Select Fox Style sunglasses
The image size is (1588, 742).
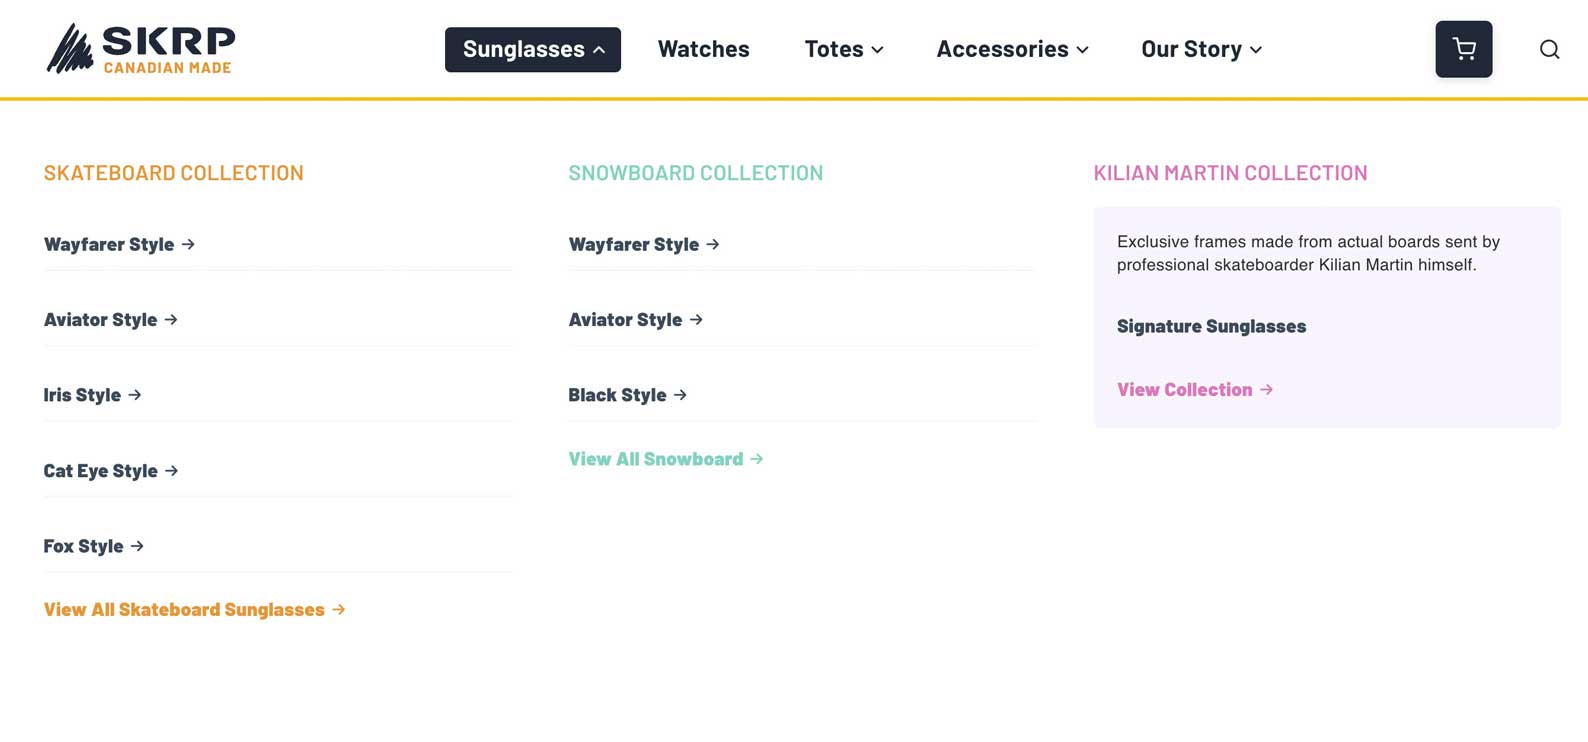(93, 546)
